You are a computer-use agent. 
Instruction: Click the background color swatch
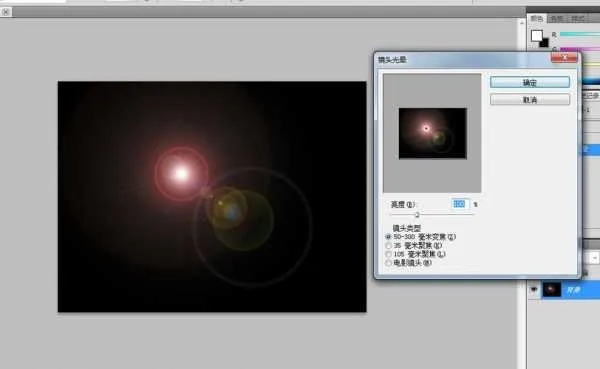pos(545,44)
